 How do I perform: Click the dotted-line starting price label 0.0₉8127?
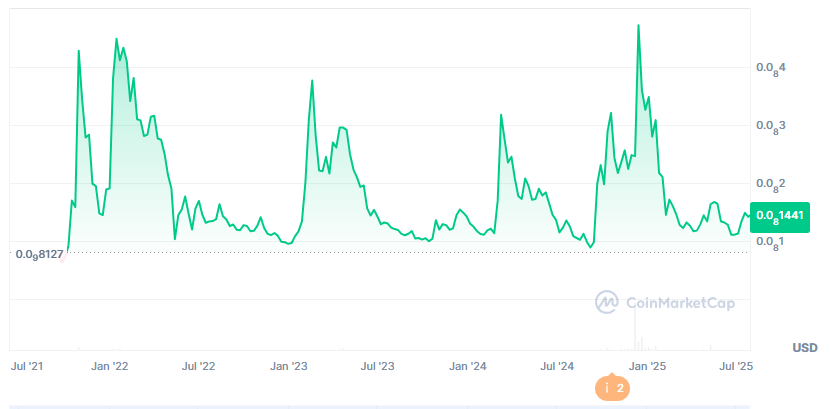pyautogui.click(x=38, y=255)
